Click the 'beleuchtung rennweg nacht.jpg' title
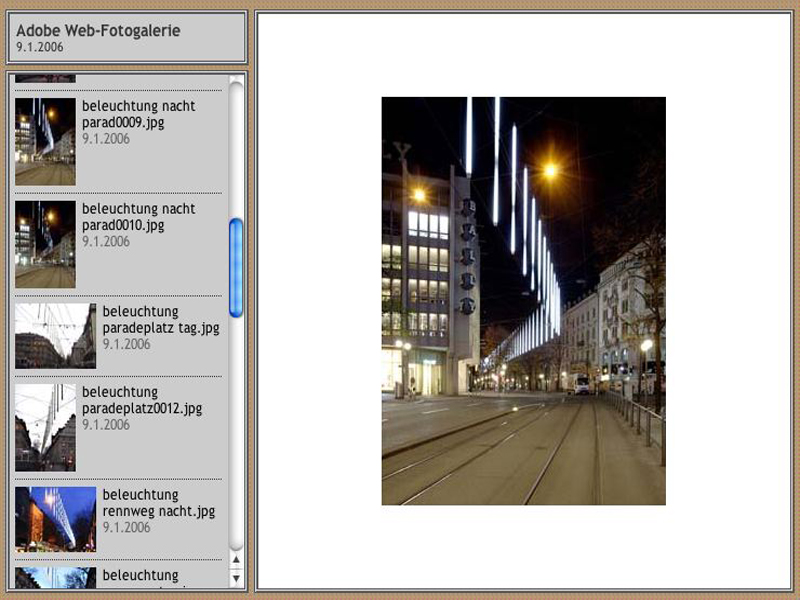This screenshot has height=600, width=800. (x=159, y=503)
